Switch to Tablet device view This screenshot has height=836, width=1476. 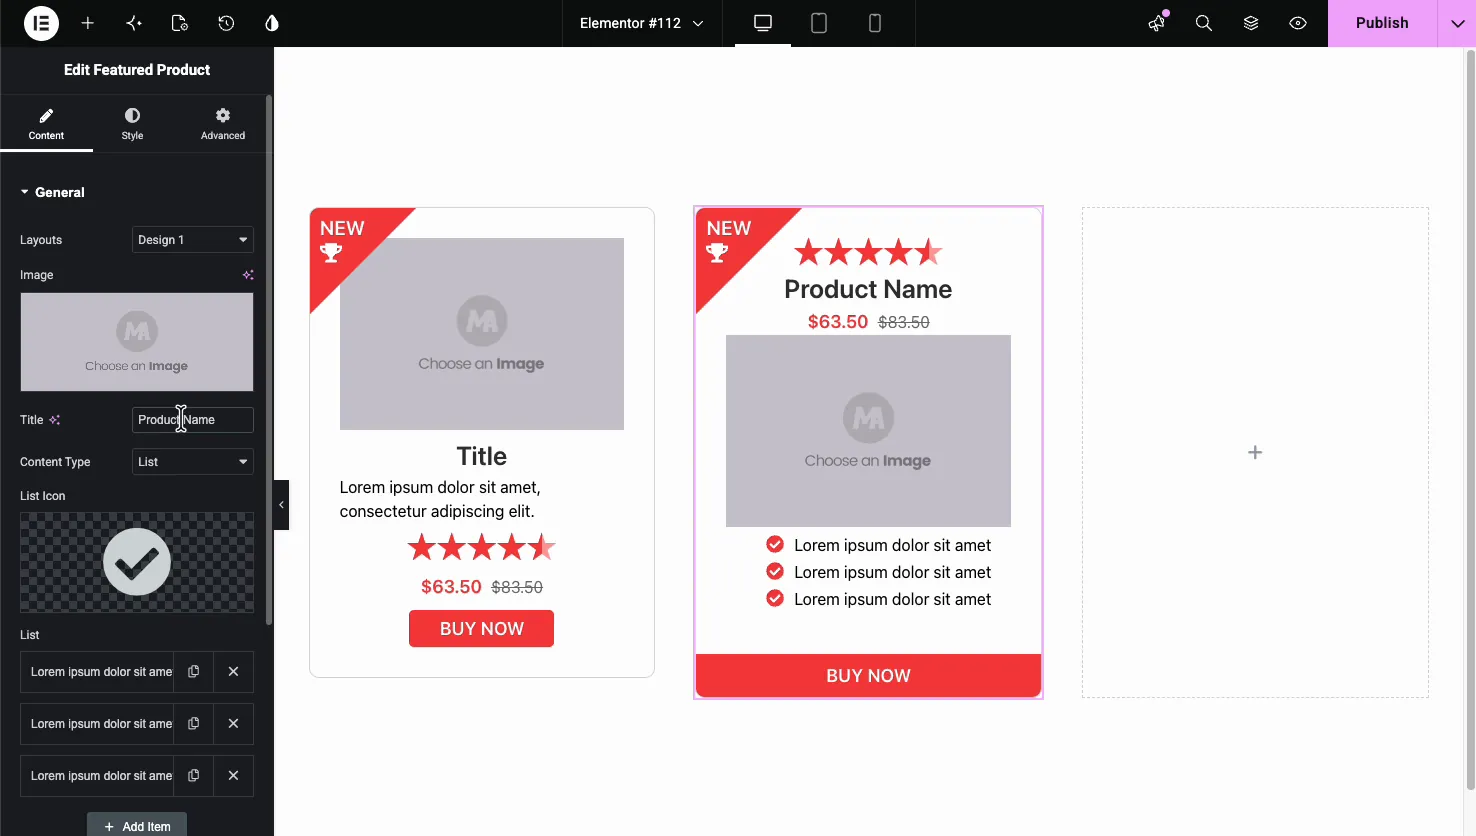tap(819, 23)
